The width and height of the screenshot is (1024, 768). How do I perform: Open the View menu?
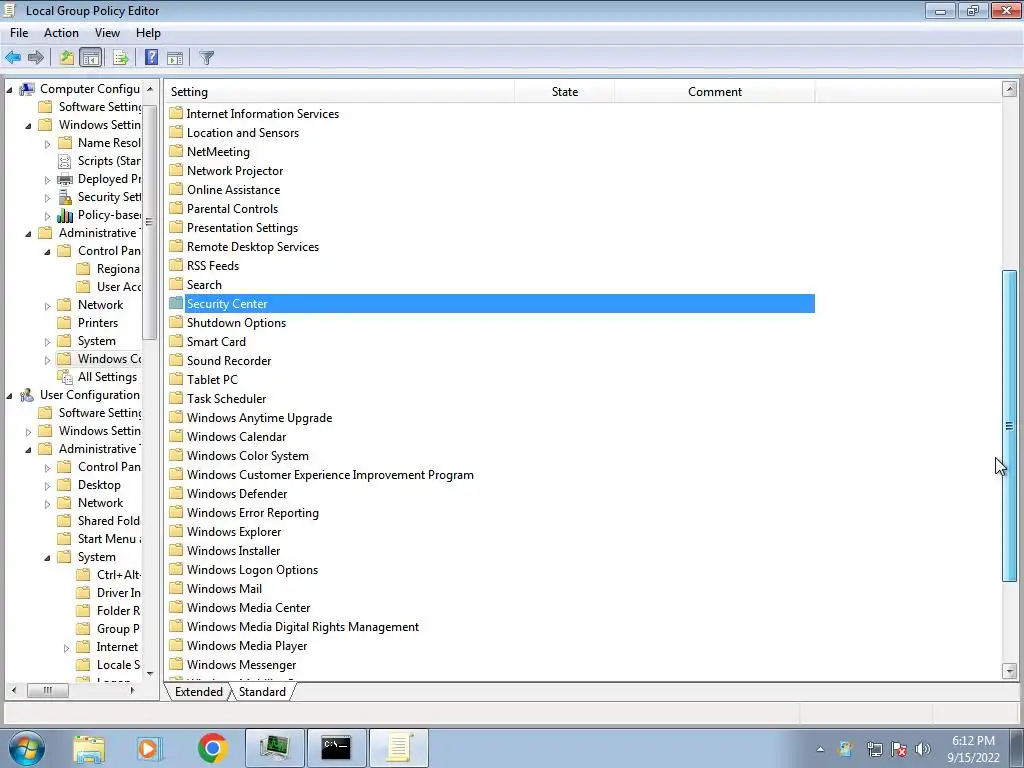[107, 33]
